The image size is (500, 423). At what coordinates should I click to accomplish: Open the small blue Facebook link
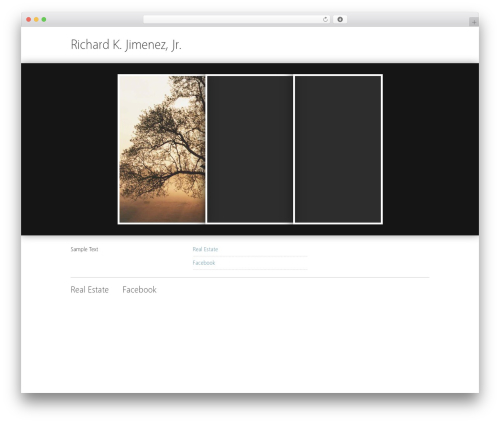(x=204, y=263)
